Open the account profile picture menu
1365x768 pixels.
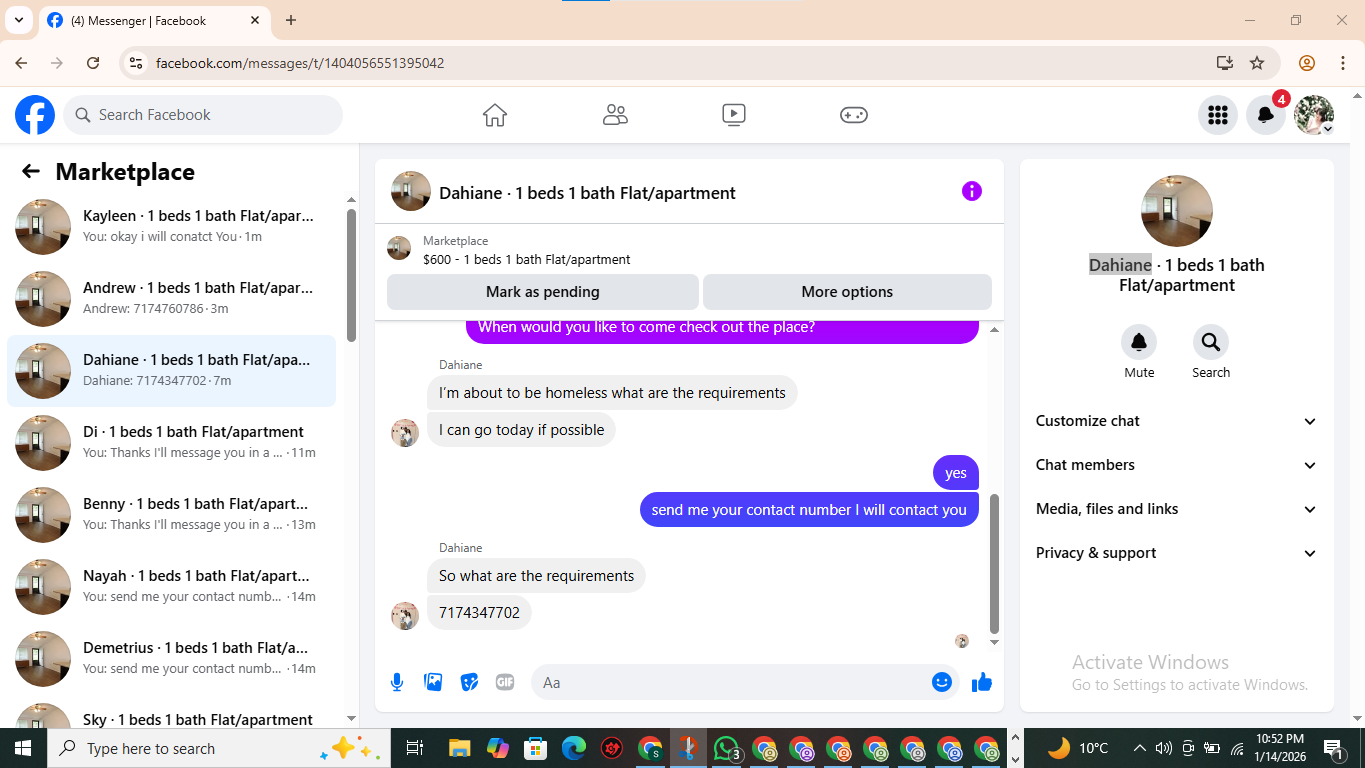pyautogui.click(x=1314, y=115)
